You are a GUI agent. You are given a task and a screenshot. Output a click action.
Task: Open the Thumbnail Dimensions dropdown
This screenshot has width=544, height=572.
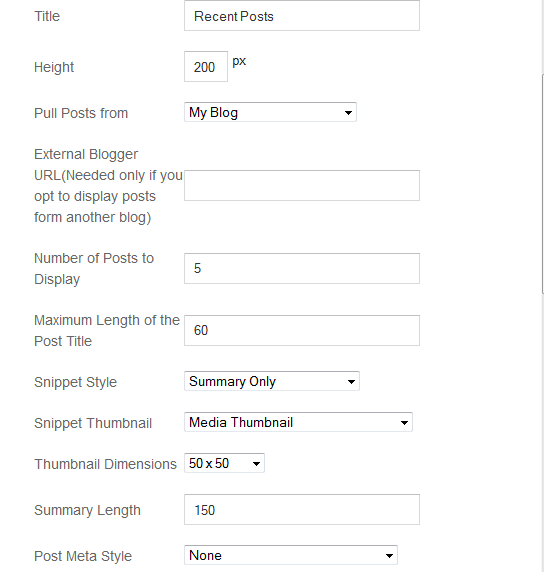coord(224,463)
